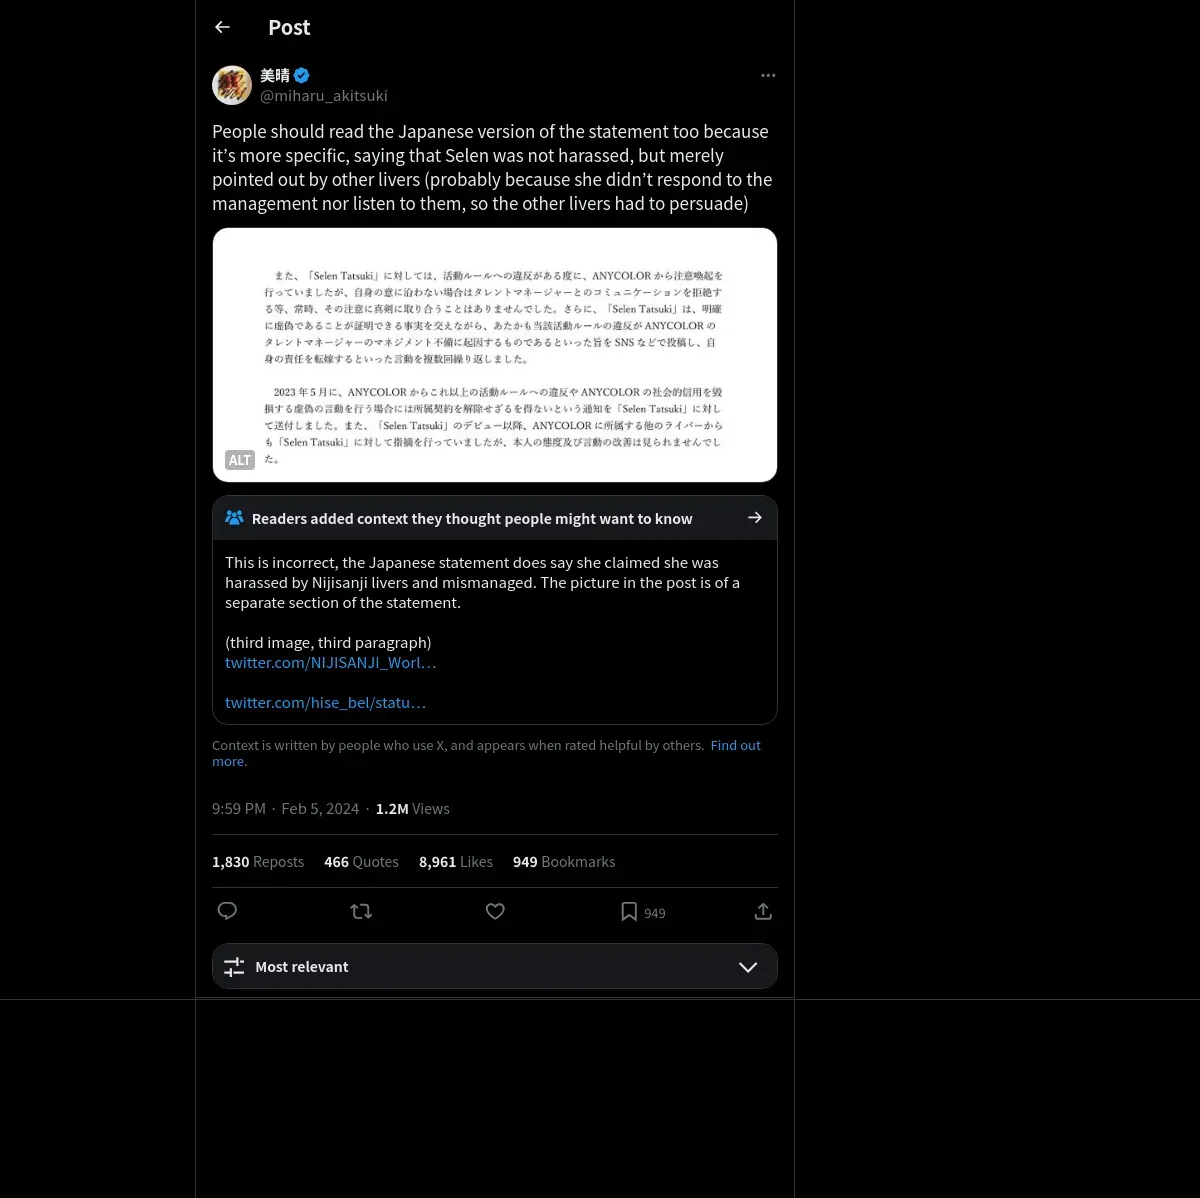The width and height of the screenshot is (1200, 1198).
Task: Click the repost arrows icon
Action: coord(361,911)
